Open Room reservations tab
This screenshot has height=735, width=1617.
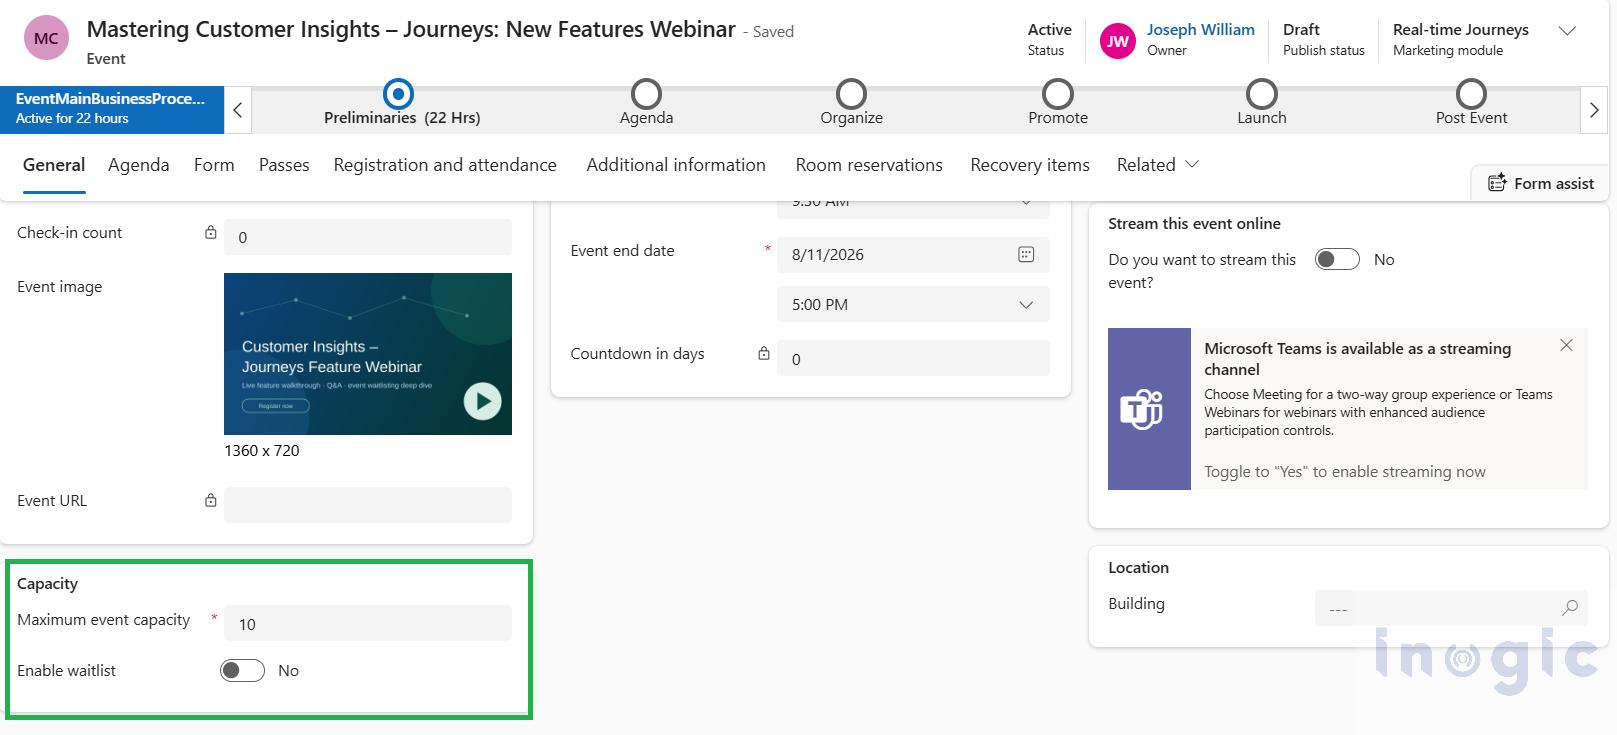pos(869,165)
